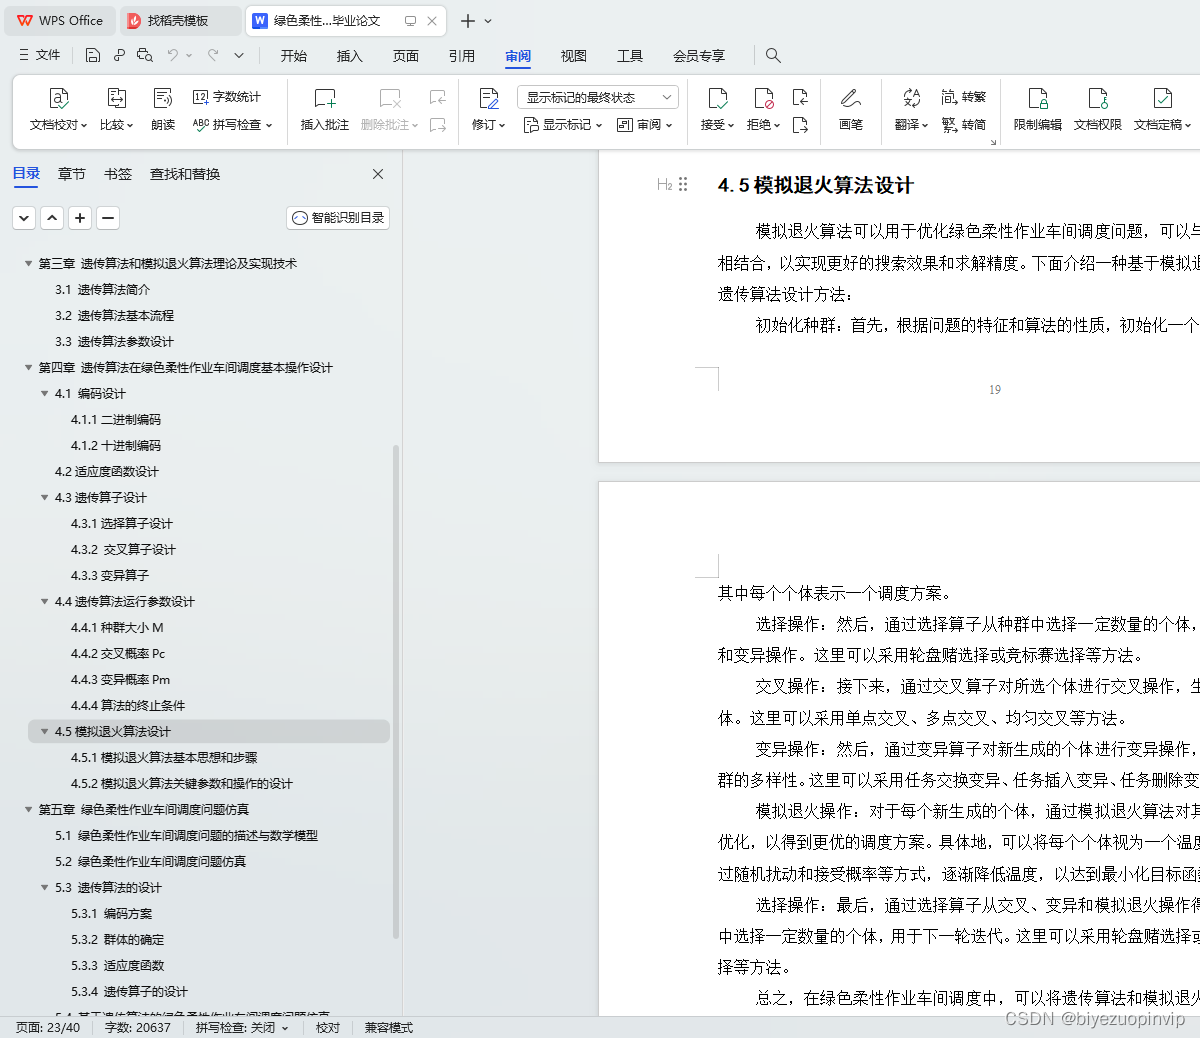Screen dimensions: 1200x1038
Task: Click 拼写检查: 关闭 in status bar
Action: point(242,1028)
